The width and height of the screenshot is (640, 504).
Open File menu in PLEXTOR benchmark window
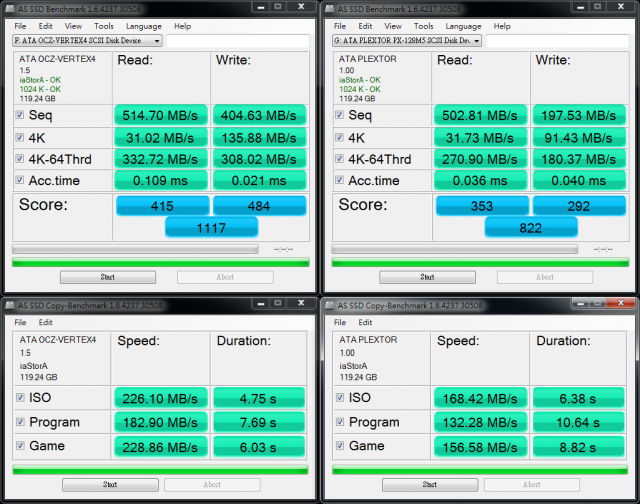pos(340,26)
